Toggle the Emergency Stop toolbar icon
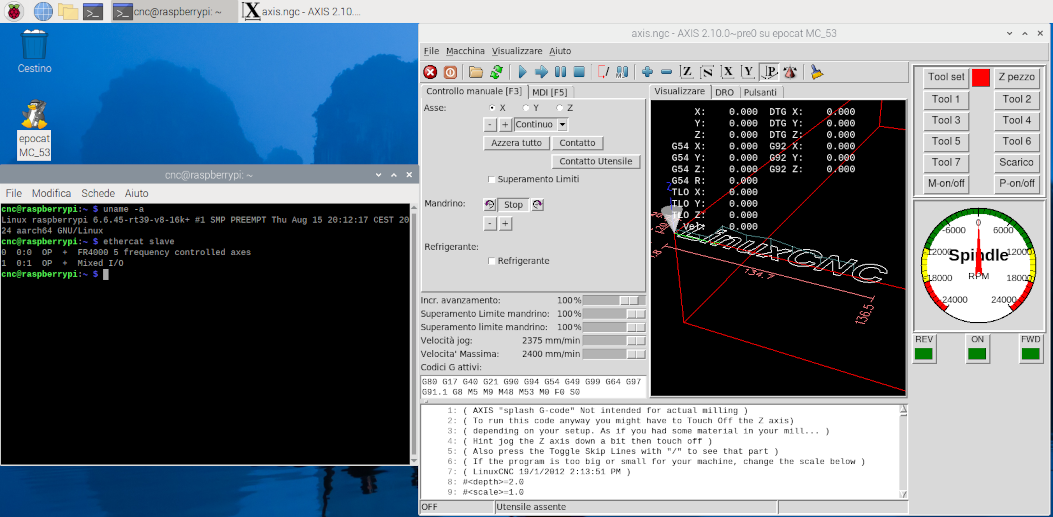1053x517 pixels. click(x=430, y=72)
